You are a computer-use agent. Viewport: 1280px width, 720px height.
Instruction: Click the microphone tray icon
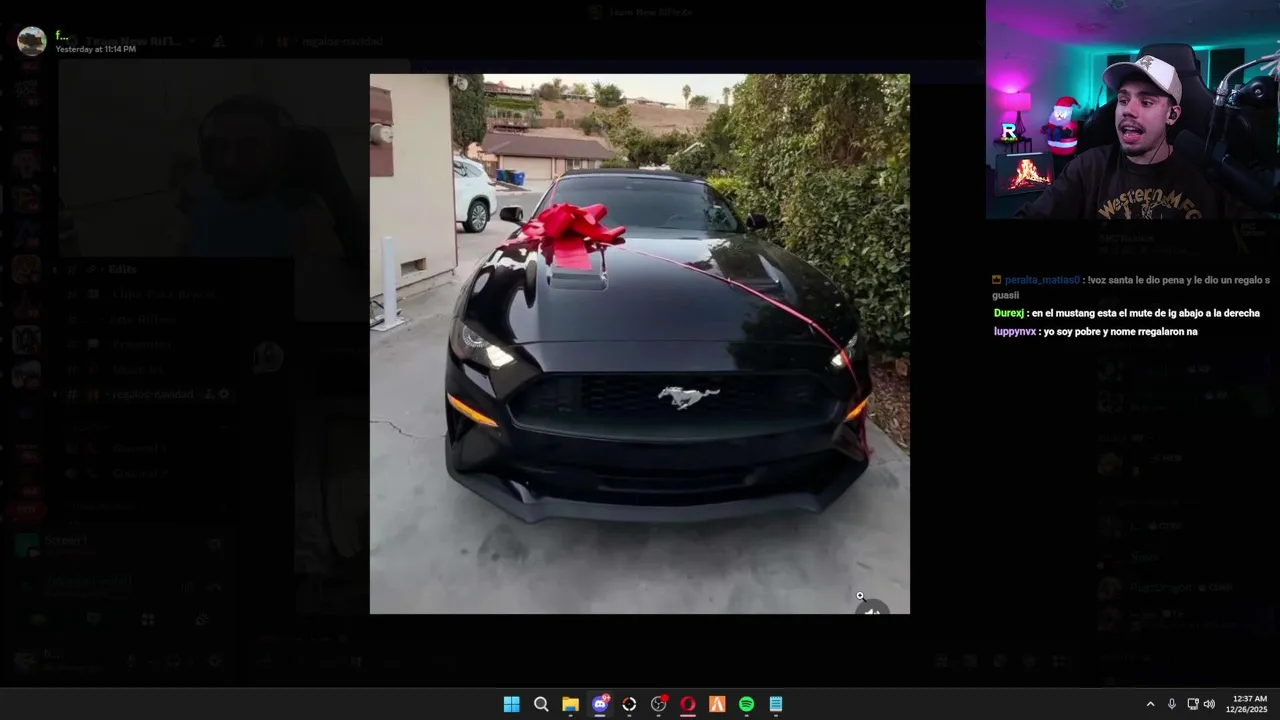(x=1171, y=704)
